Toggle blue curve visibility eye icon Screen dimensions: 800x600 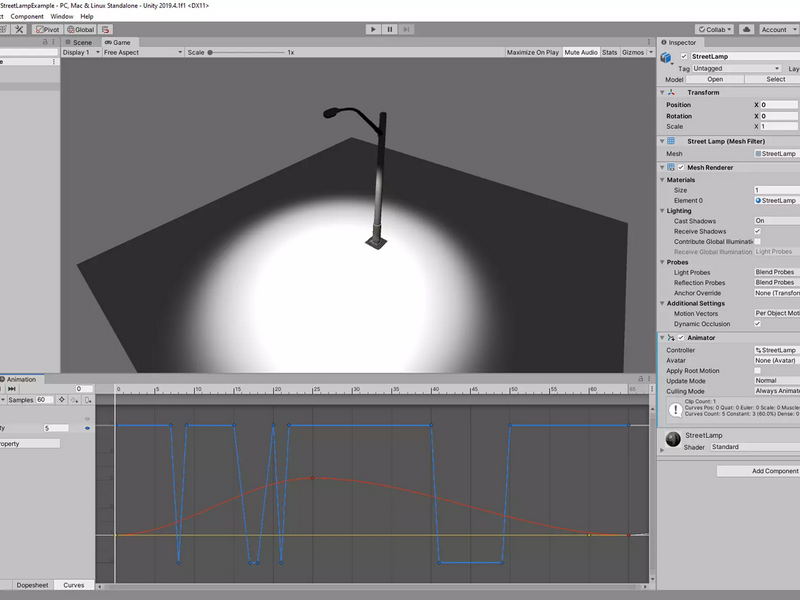coord(87,428)
